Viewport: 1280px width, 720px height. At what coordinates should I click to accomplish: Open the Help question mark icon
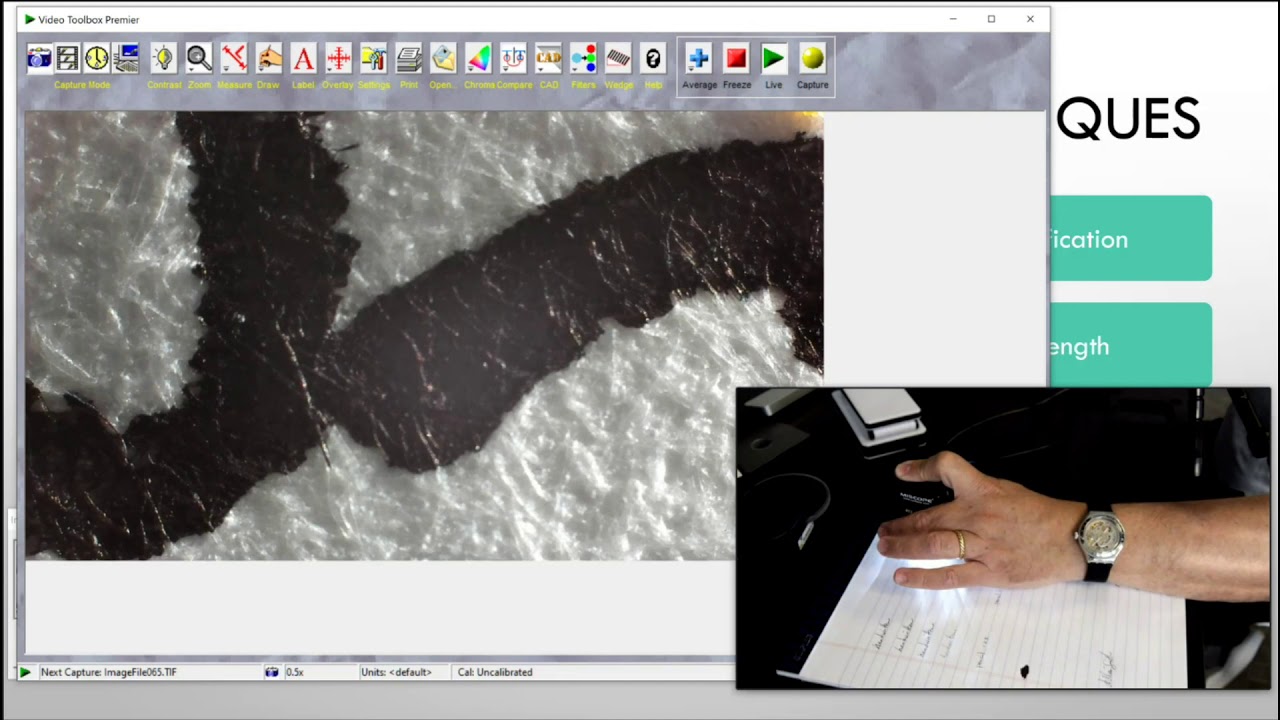653,59
